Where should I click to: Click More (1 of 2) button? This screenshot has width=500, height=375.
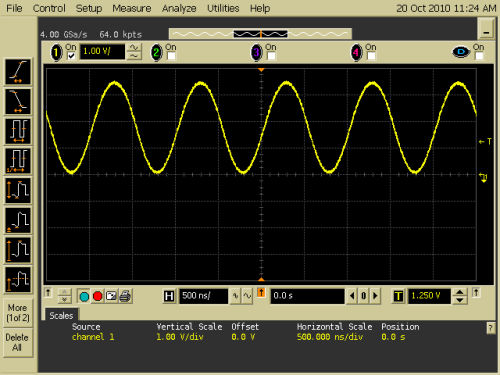tap(18, 313)
